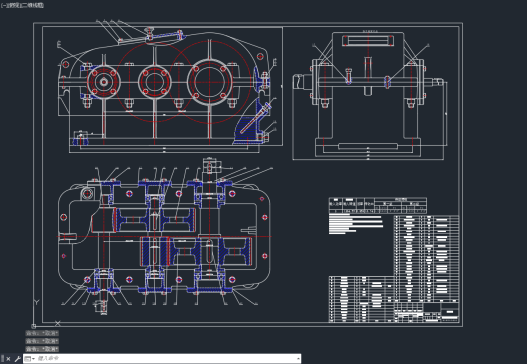Viewport: 527px width, 364px height.
Task: Click the command line grip handle
Action: (x=2, y=359)
